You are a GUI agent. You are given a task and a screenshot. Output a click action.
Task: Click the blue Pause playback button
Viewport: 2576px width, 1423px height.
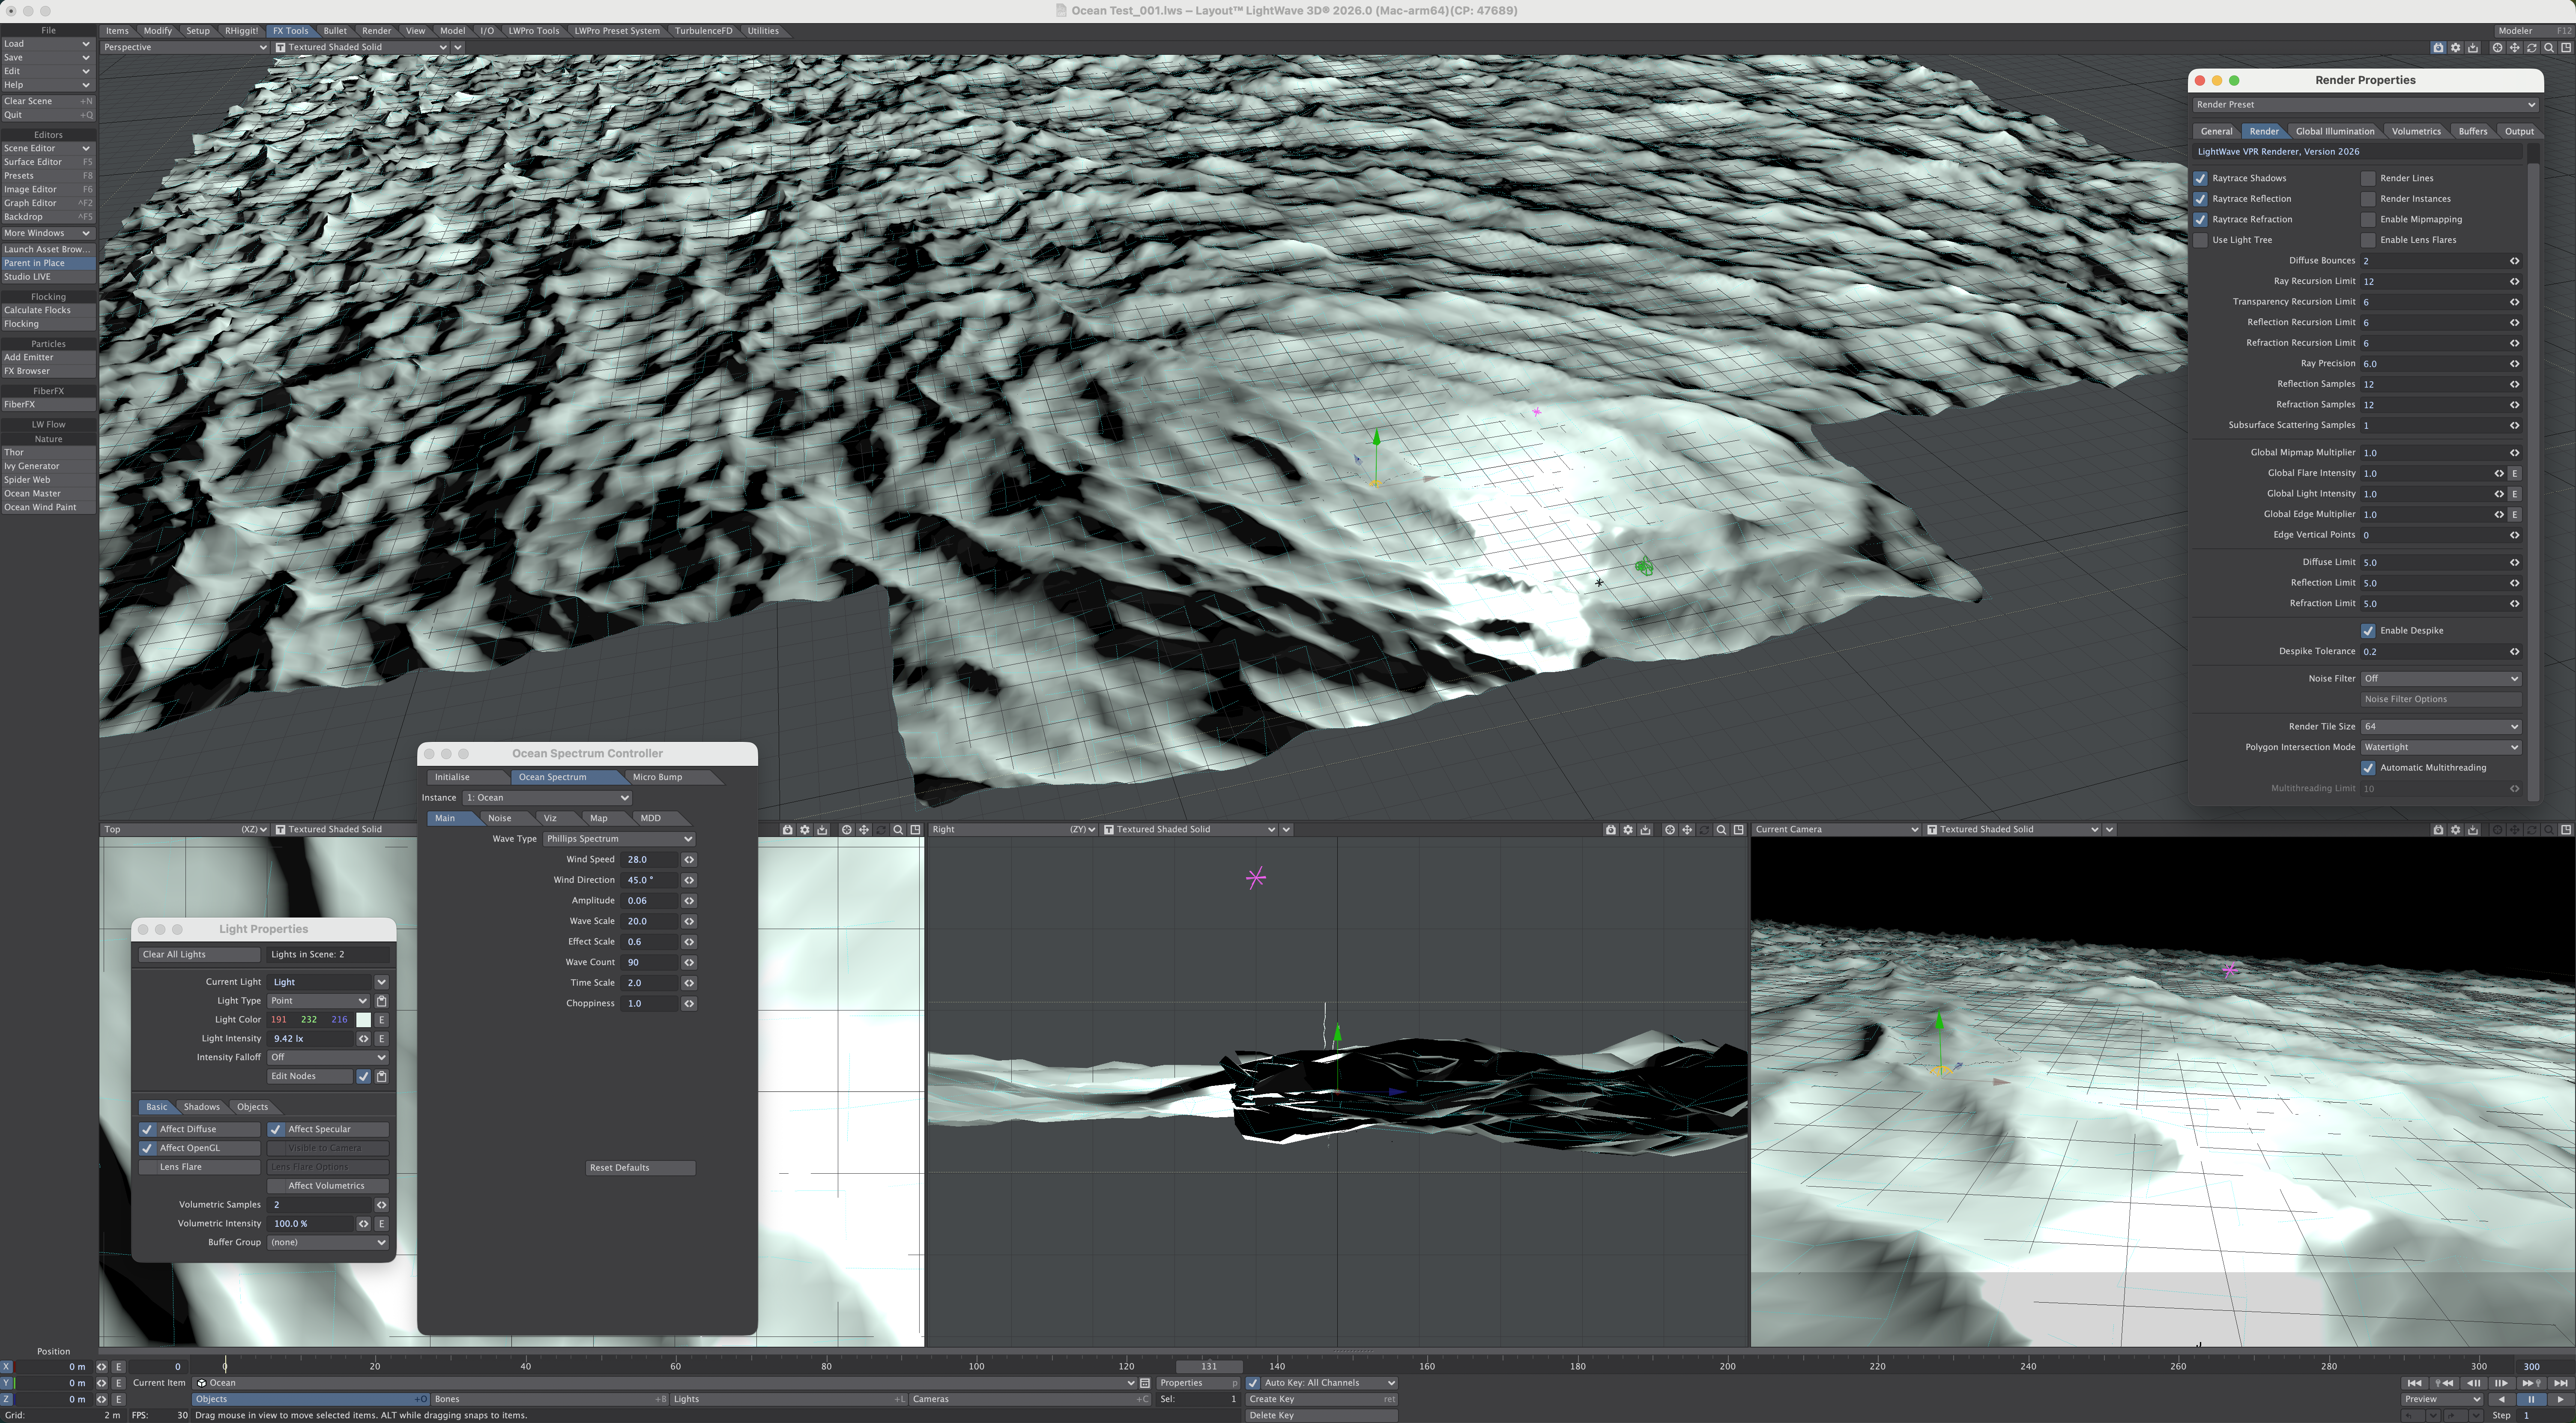coord(2532,1399)
